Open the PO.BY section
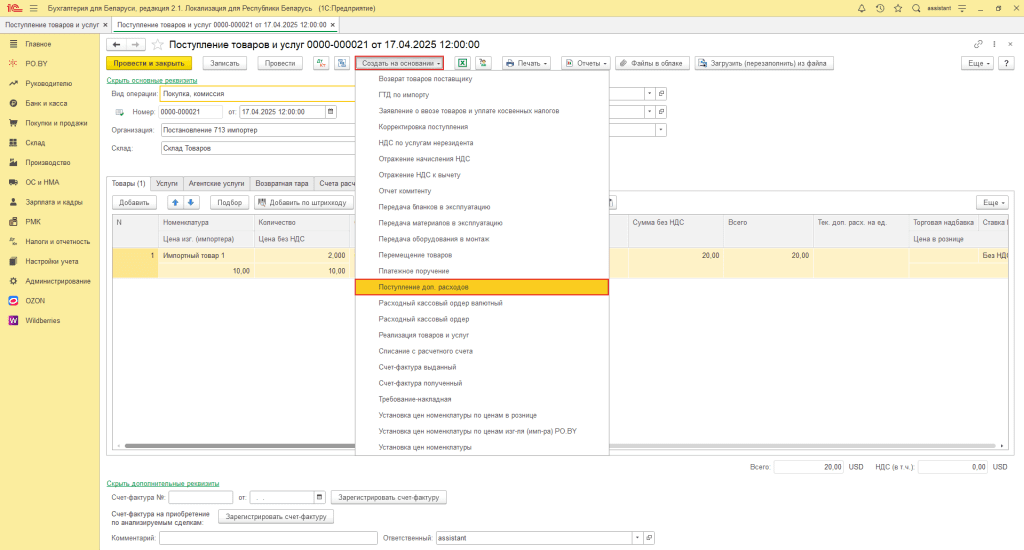This screenshot has width=1024, height=550. (37, 63)
